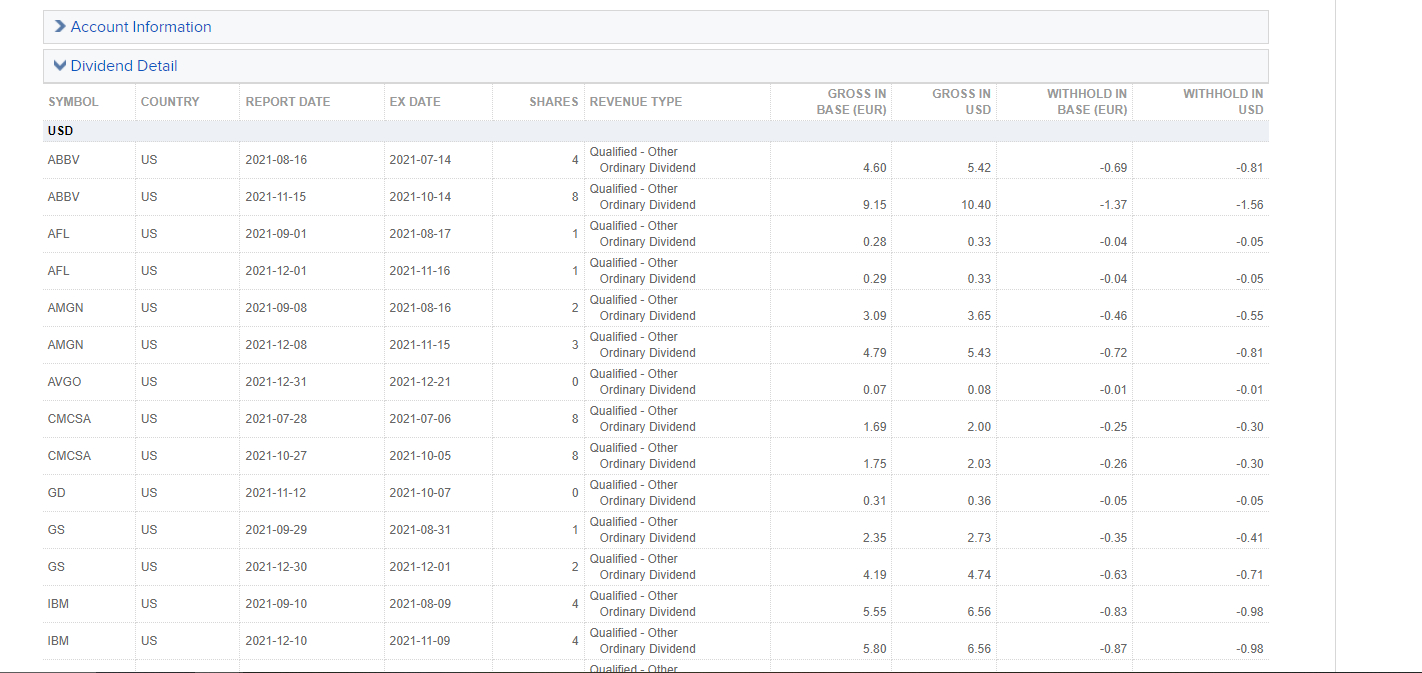Click the SHARES column header
The height and width of the screenshot is (673, 1422).
(x=554, y=102)
